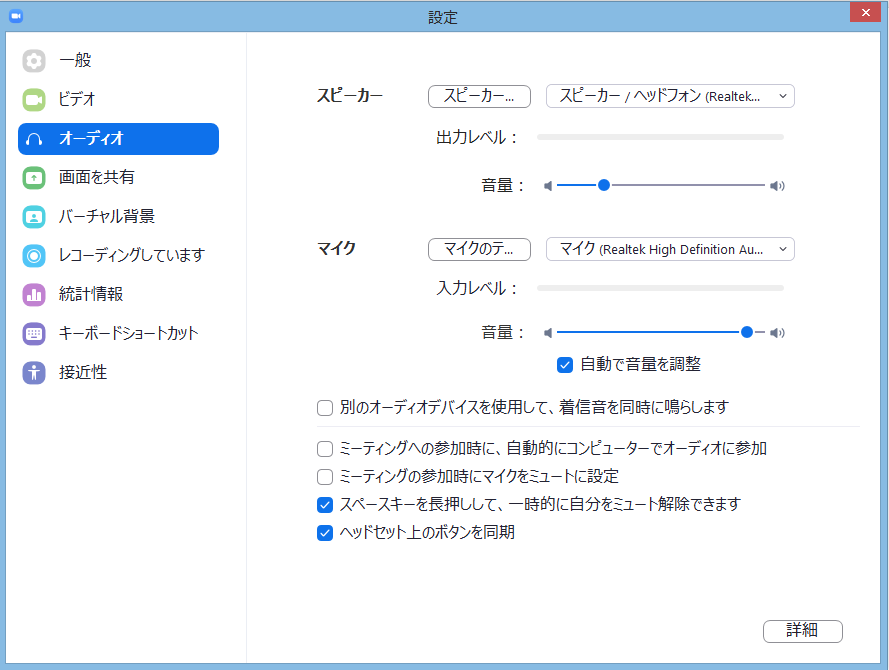
Task: Click the accessibility icon beside 接近性
Action: click(x=34, y=372)
